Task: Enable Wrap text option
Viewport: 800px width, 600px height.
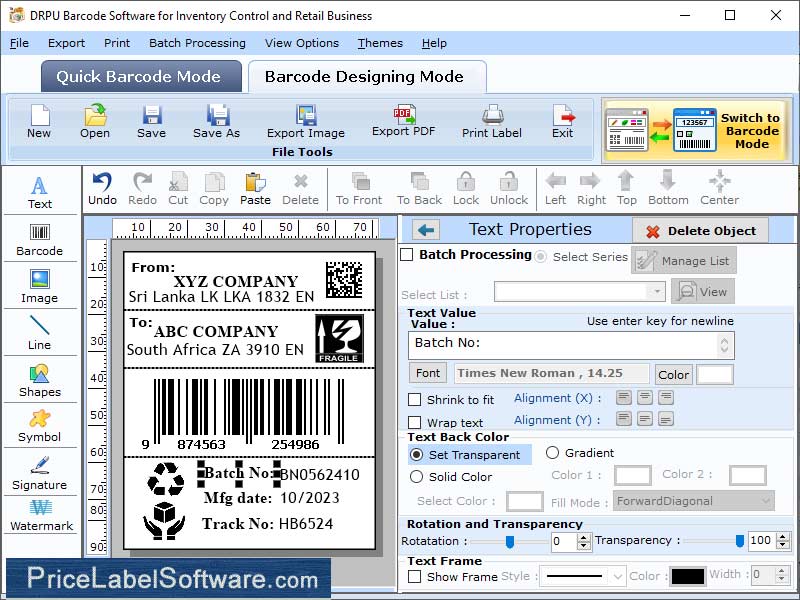Action: point(415,422)
